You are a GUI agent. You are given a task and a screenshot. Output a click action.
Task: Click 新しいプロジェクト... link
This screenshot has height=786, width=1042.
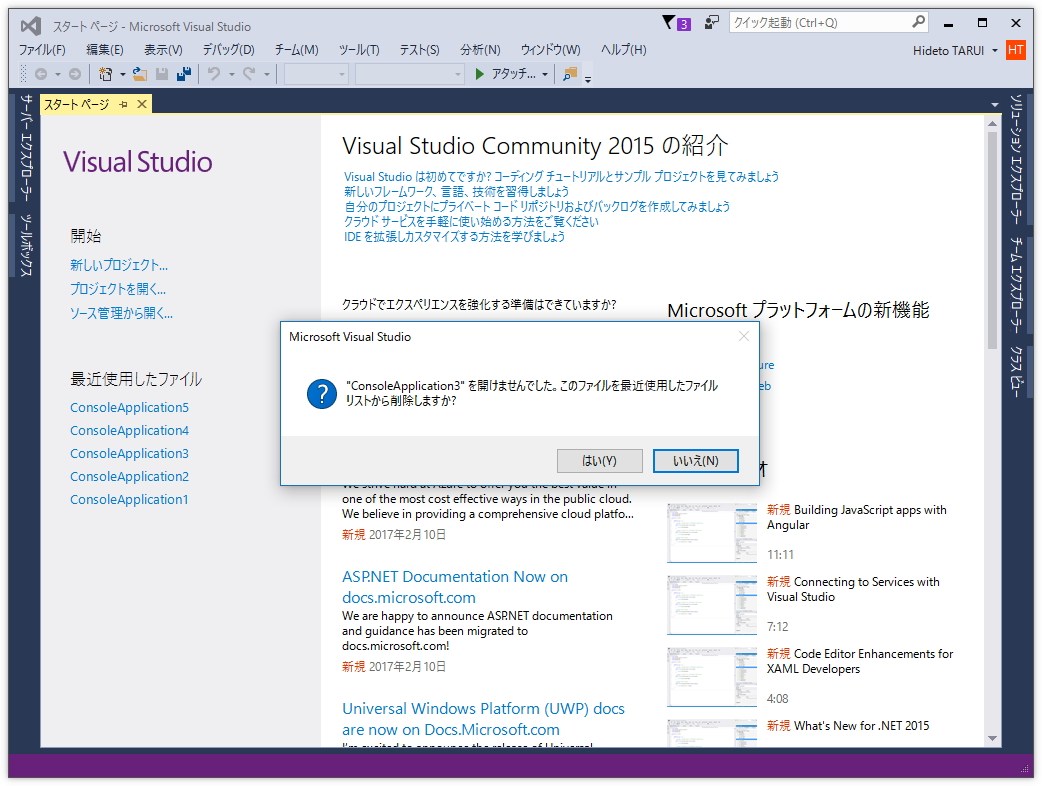point(119,265)
